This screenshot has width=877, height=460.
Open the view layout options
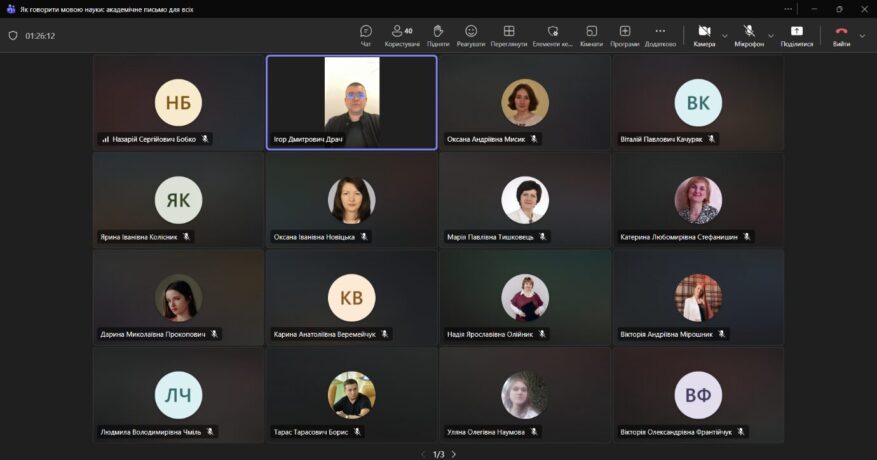pos(509,35)
